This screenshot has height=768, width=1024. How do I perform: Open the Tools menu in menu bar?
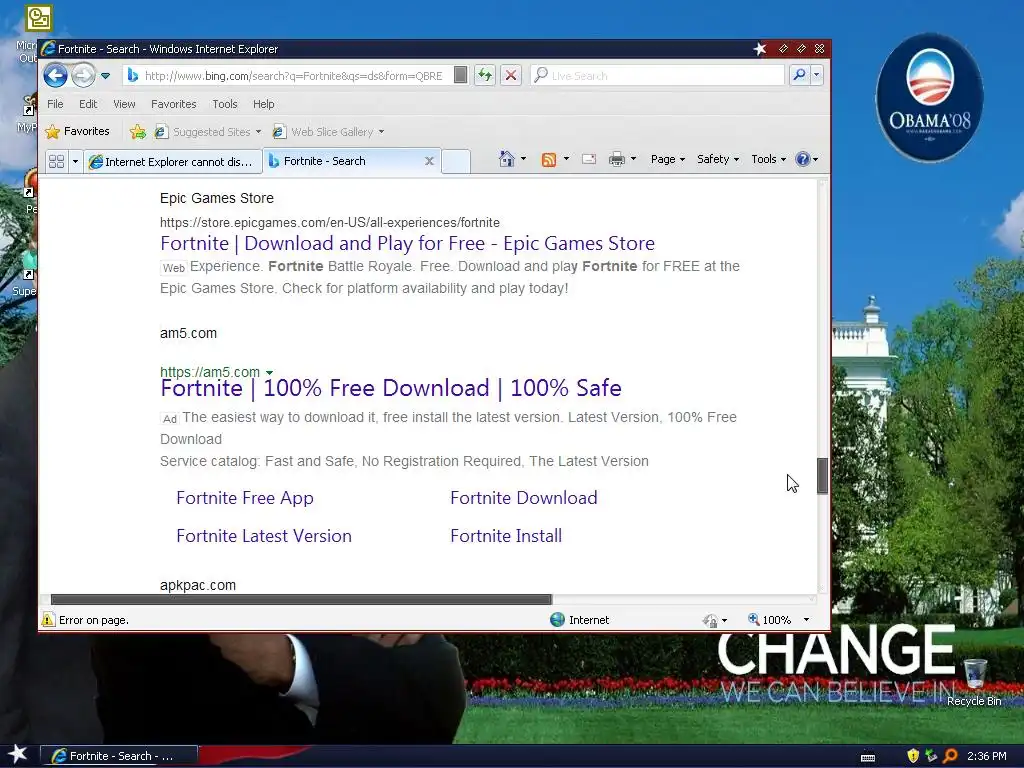pos(225,104)
